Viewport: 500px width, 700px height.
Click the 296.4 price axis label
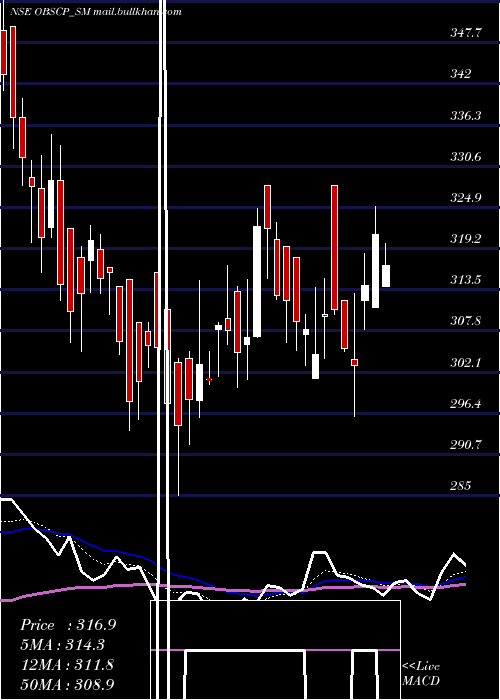[x=466, y=404]
